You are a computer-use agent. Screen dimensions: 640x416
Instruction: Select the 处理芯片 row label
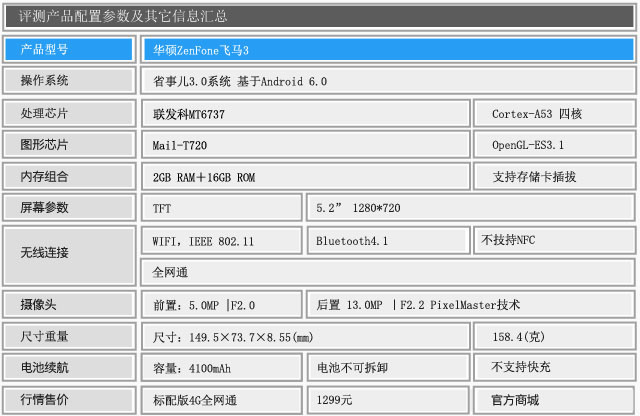pos(69,113)
